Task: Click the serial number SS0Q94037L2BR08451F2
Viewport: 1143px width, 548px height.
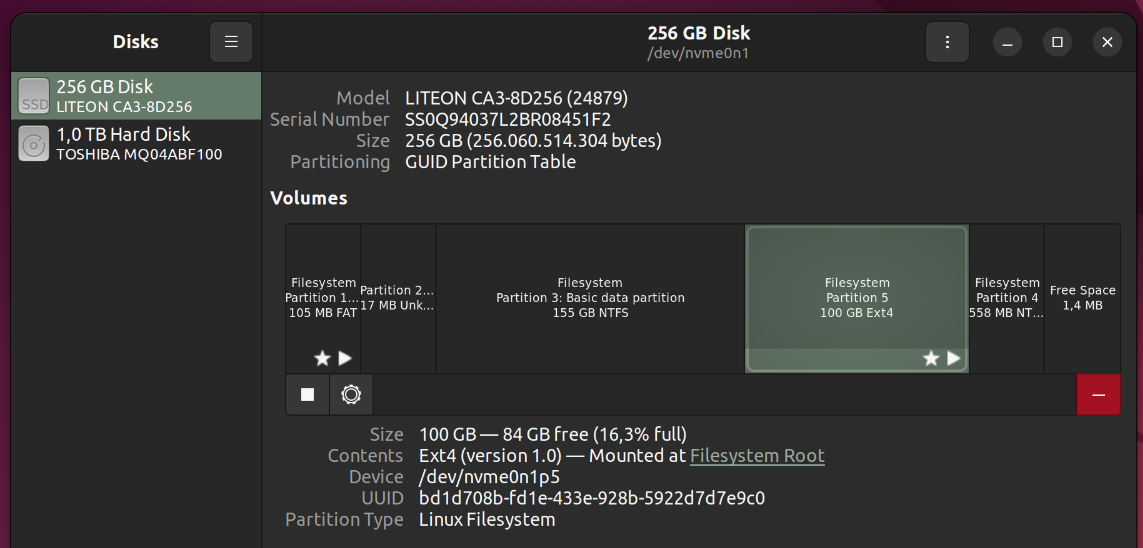Action: tap(508, 120)
